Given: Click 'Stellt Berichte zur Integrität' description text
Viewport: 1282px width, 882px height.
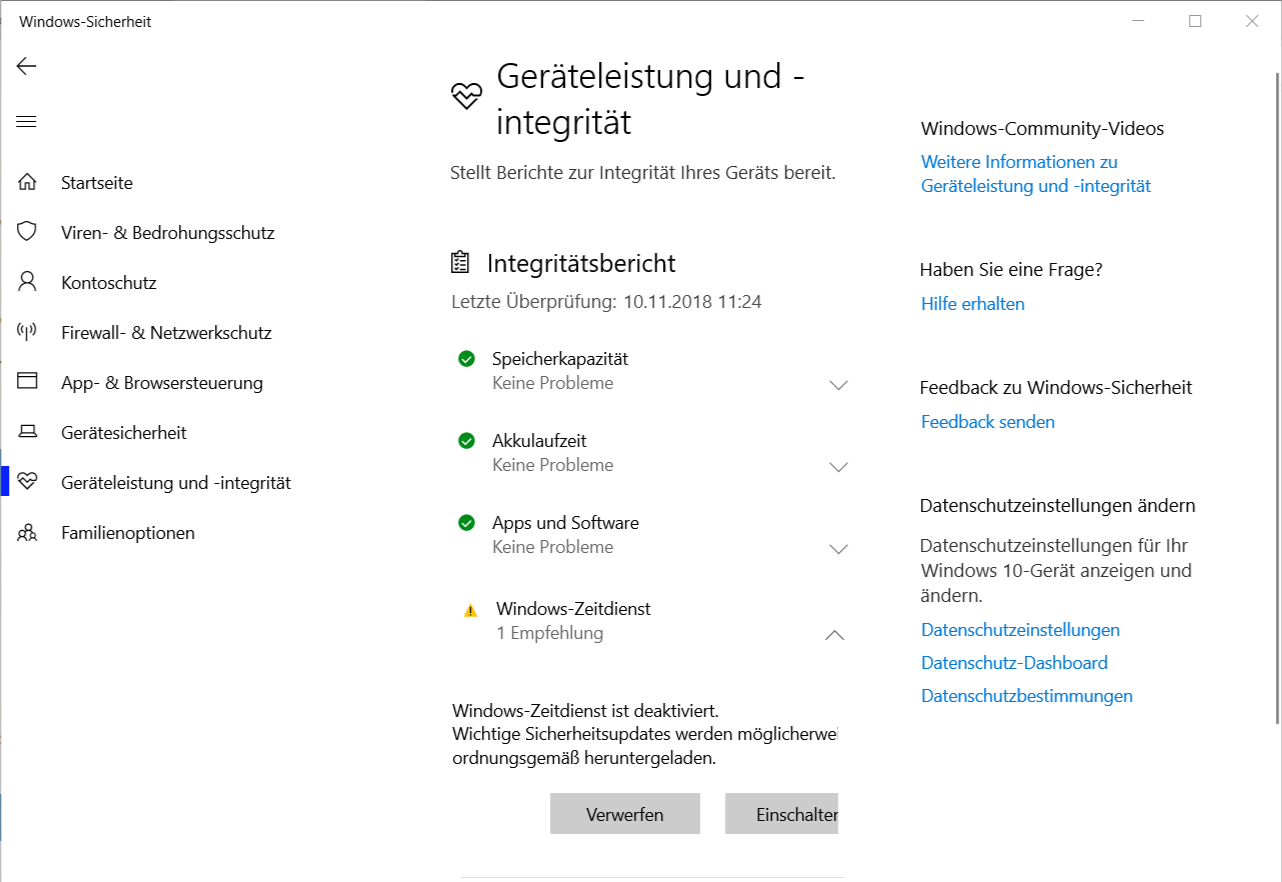Looking at the screenshot, I should 643,172.
